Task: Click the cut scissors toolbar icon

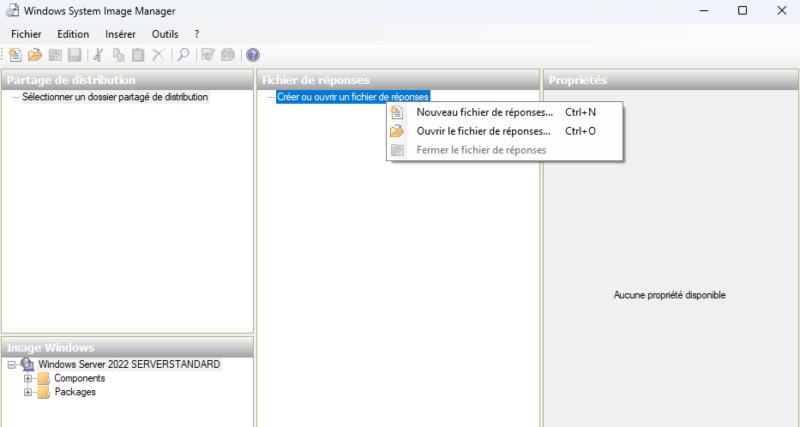Action: tap(98, 55)
